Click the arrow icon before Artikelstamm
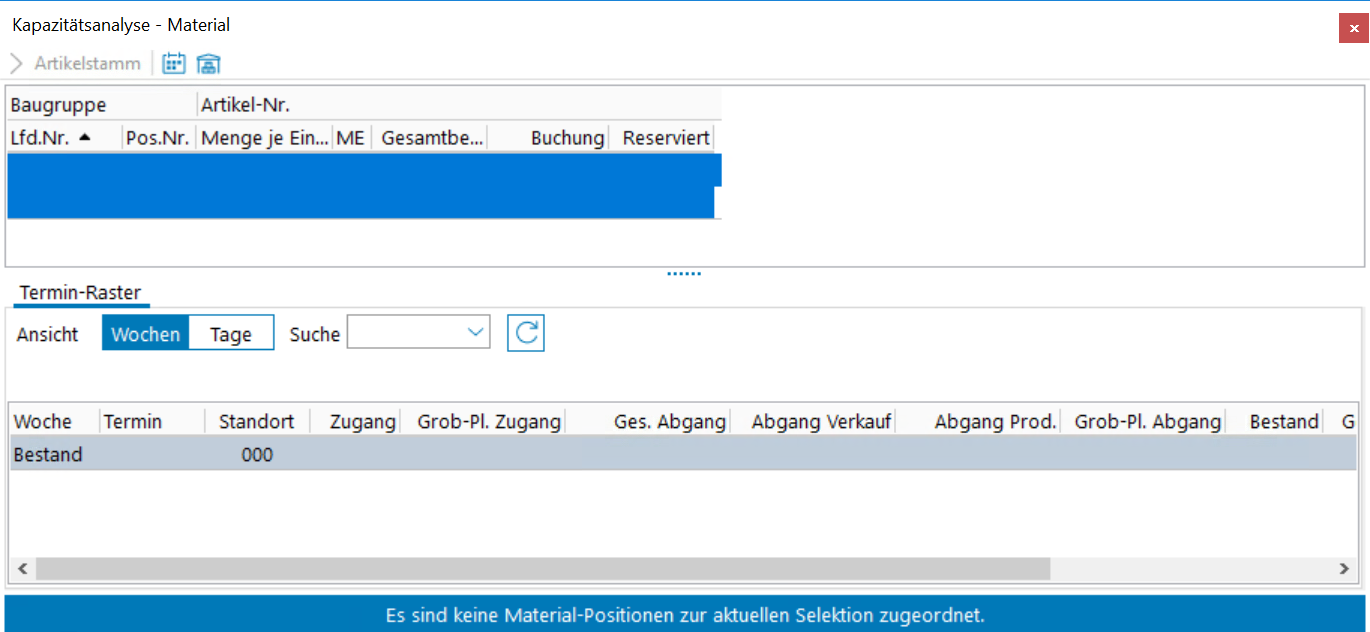Image resolution: width=1370 pixels, height=632 pixels. pyautogui.click(x=16, y=64)
